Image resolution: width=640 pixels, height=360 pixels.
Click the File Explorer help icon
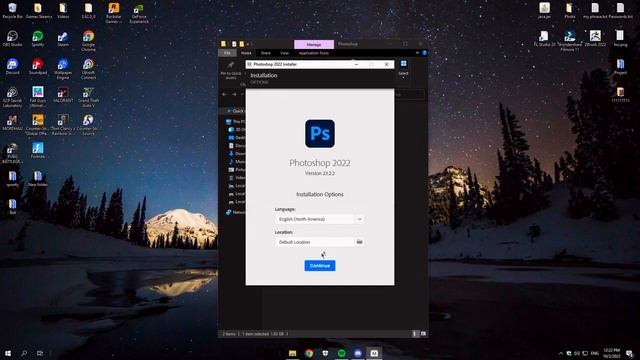424,53
